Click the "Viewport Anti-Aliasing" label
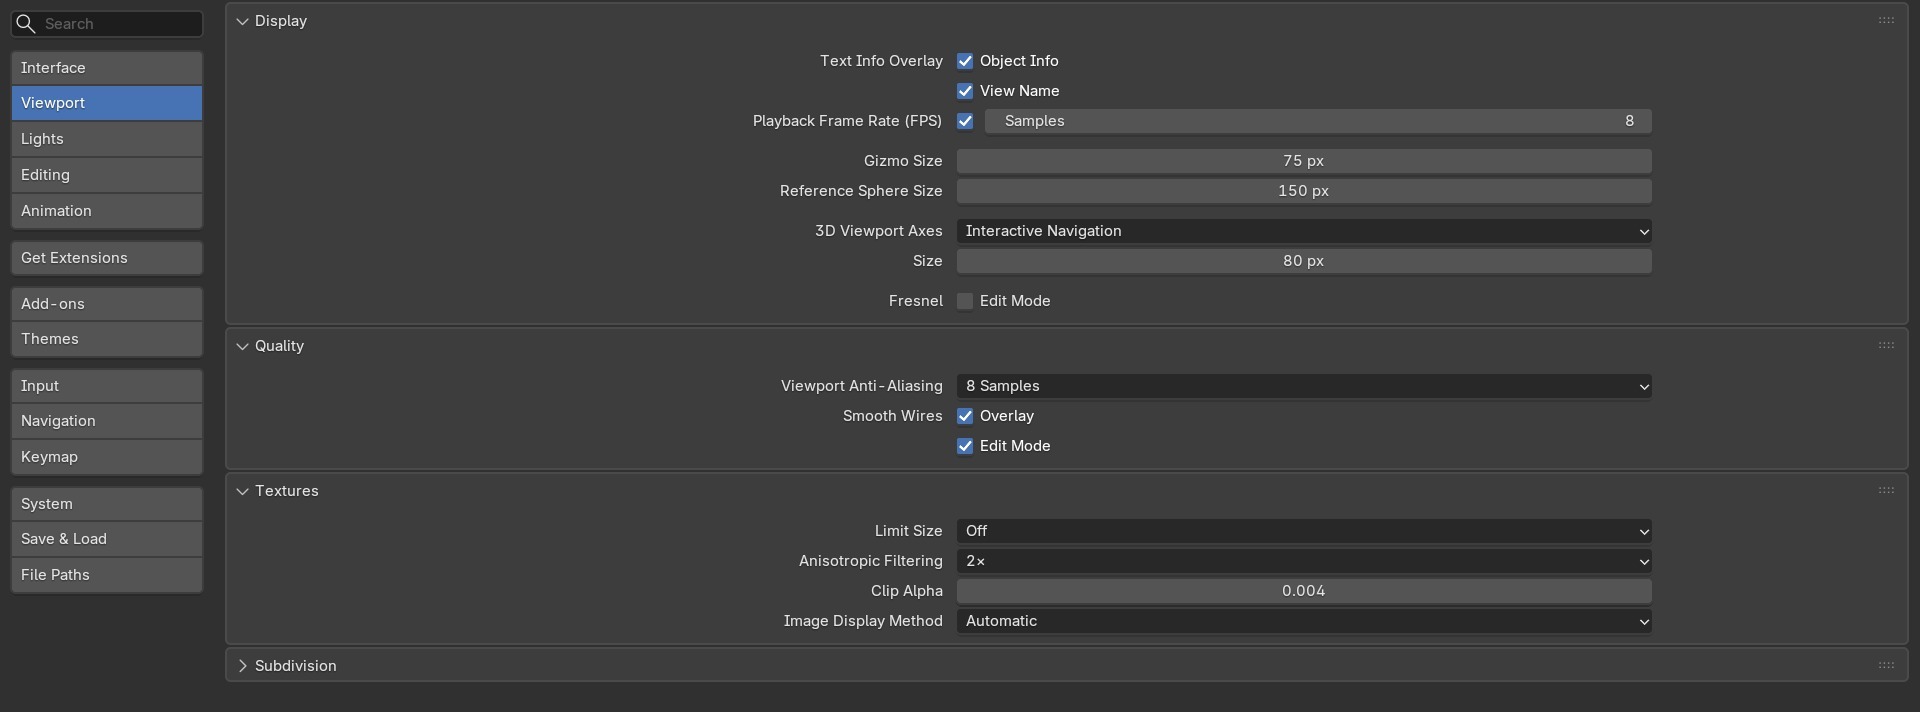The width and height of the screenshot is (1920, 712). pos(861,386)
